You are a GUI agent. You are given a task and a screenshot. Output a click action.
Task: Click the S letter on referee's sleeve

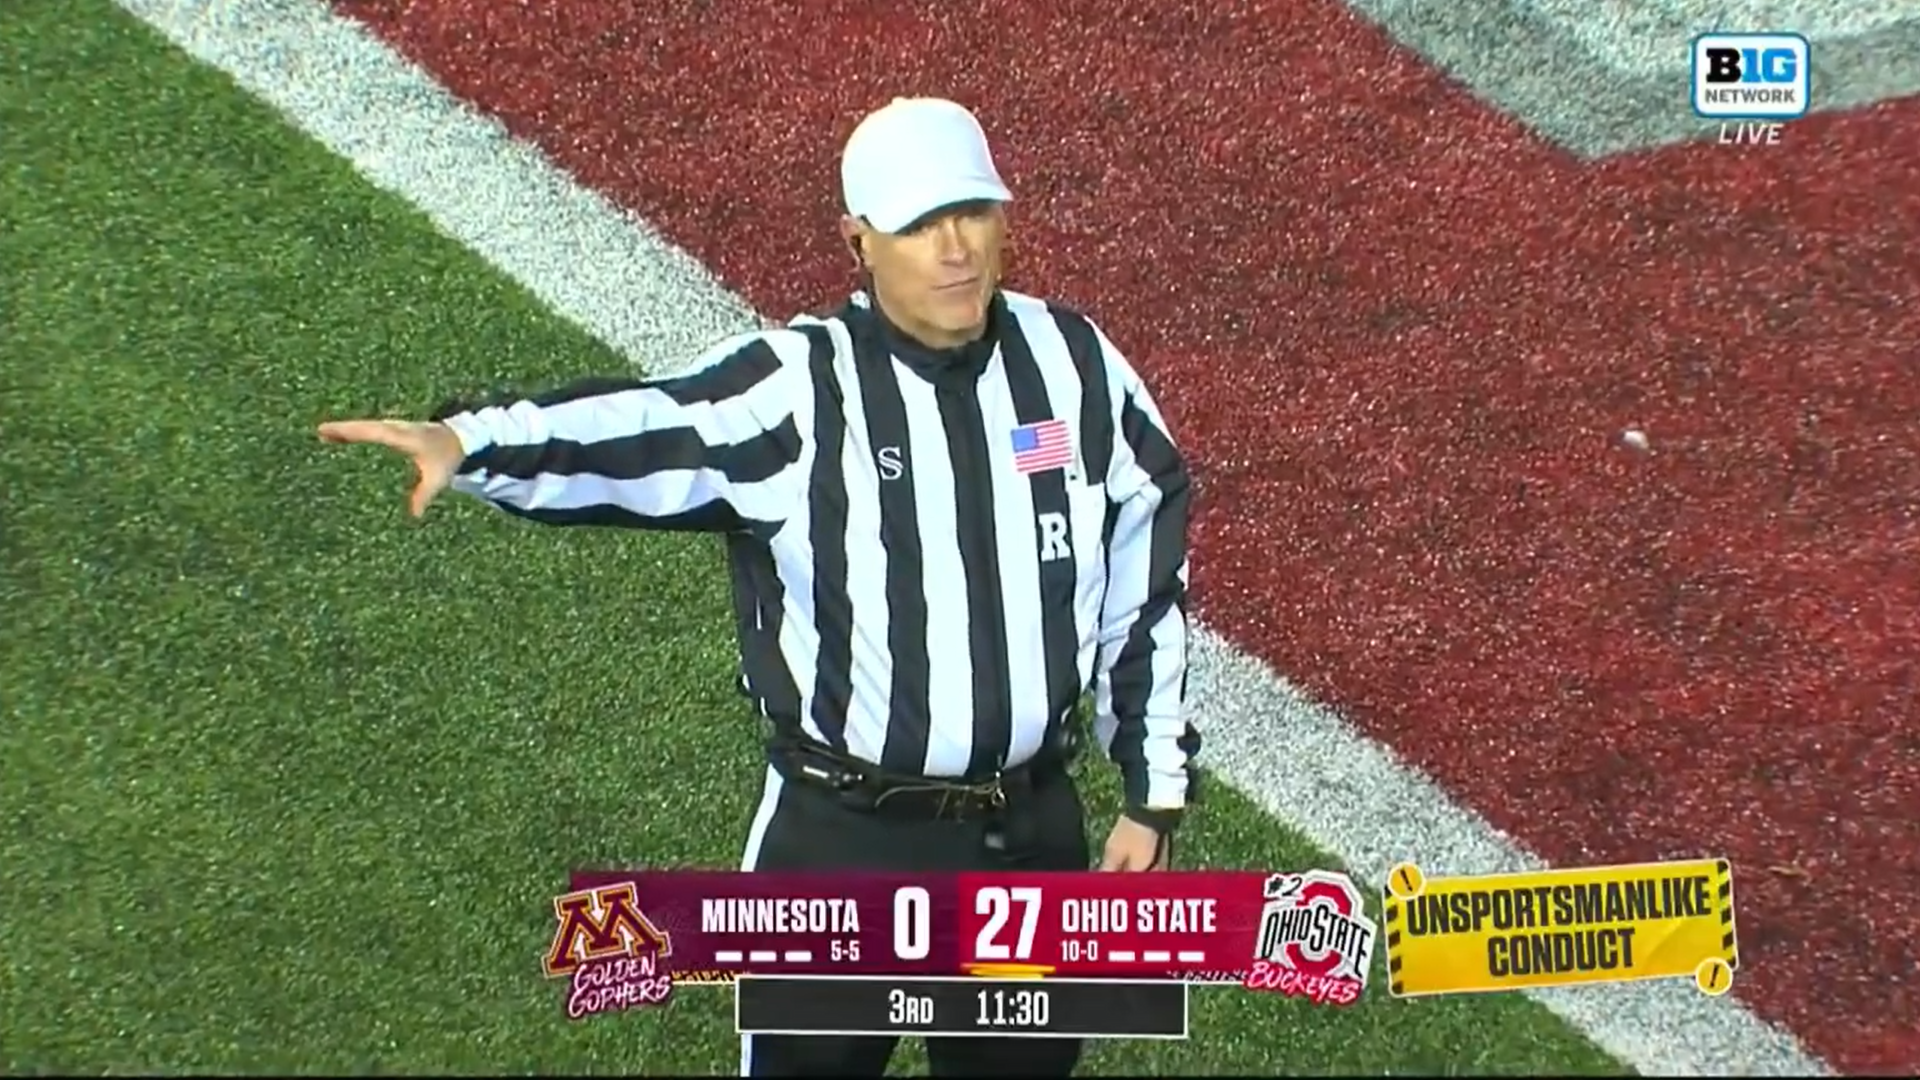pos(889,462)
